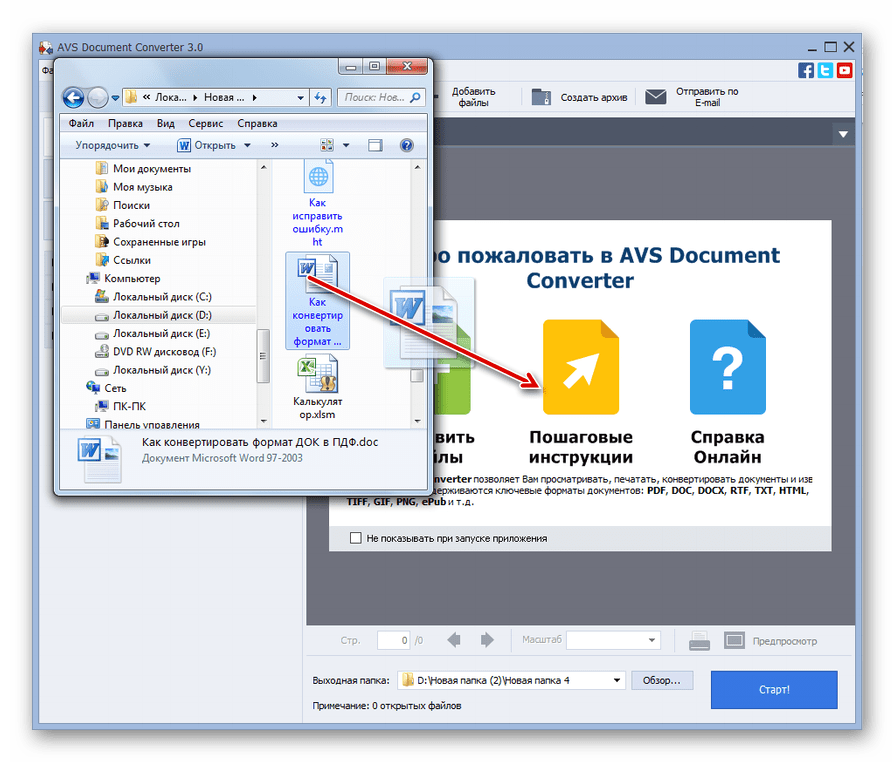Image resolution: width=895 pixels, height=762 pixels.
Task: Open the Правка menu in Explorer
Action: (125, 124)
